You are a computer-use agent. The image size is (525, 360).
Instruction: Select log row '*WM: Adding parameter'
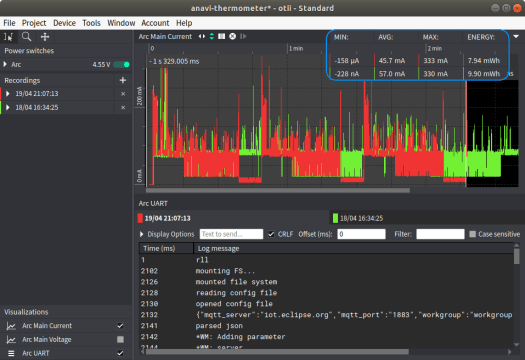point(326,337)
